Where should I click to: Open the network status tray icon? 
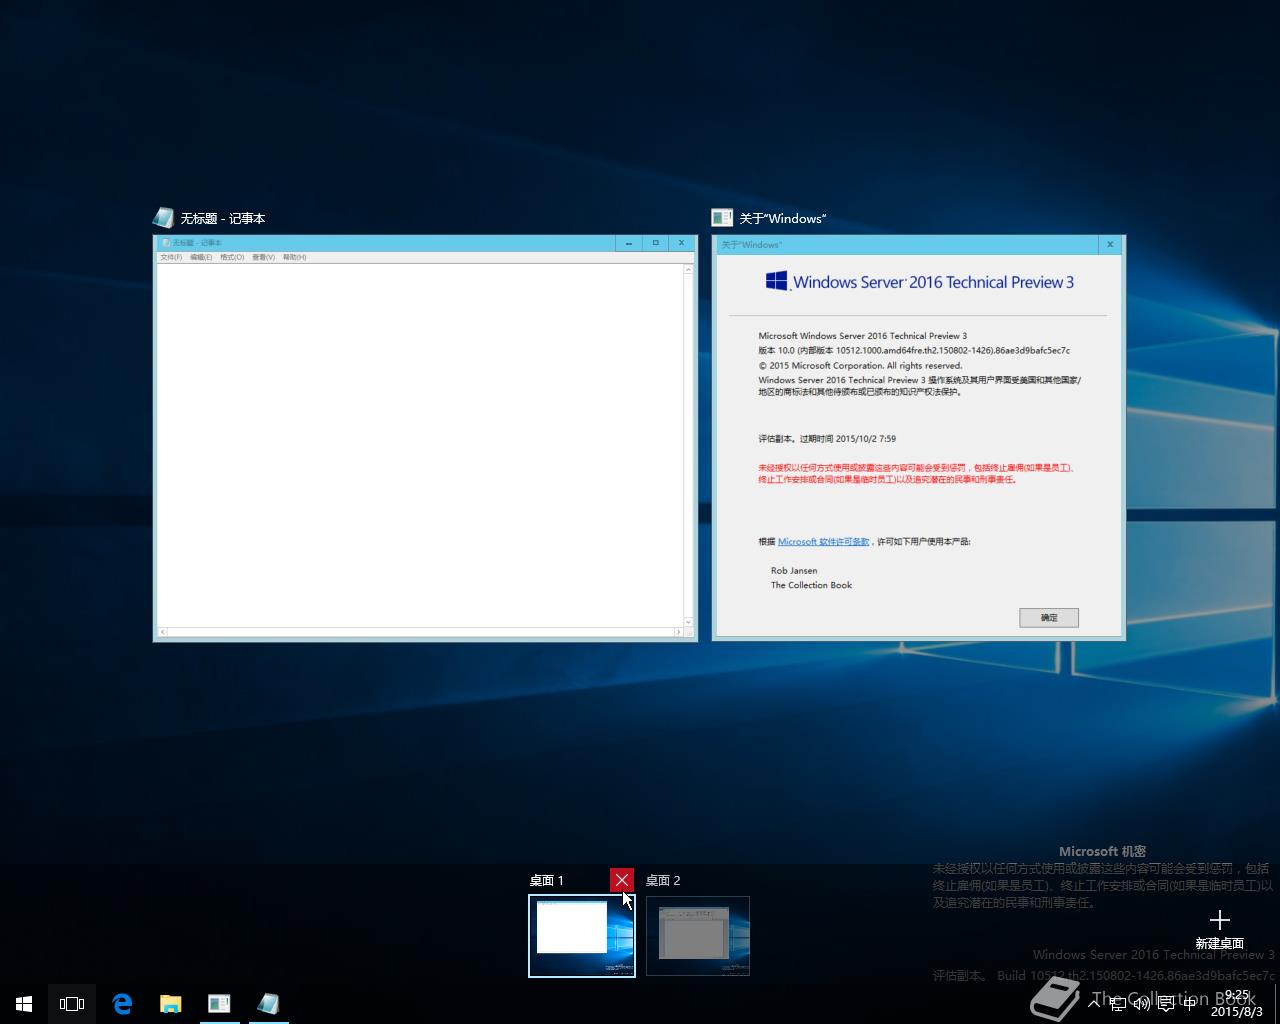pyautogui.click(x=1118, y=1003)
